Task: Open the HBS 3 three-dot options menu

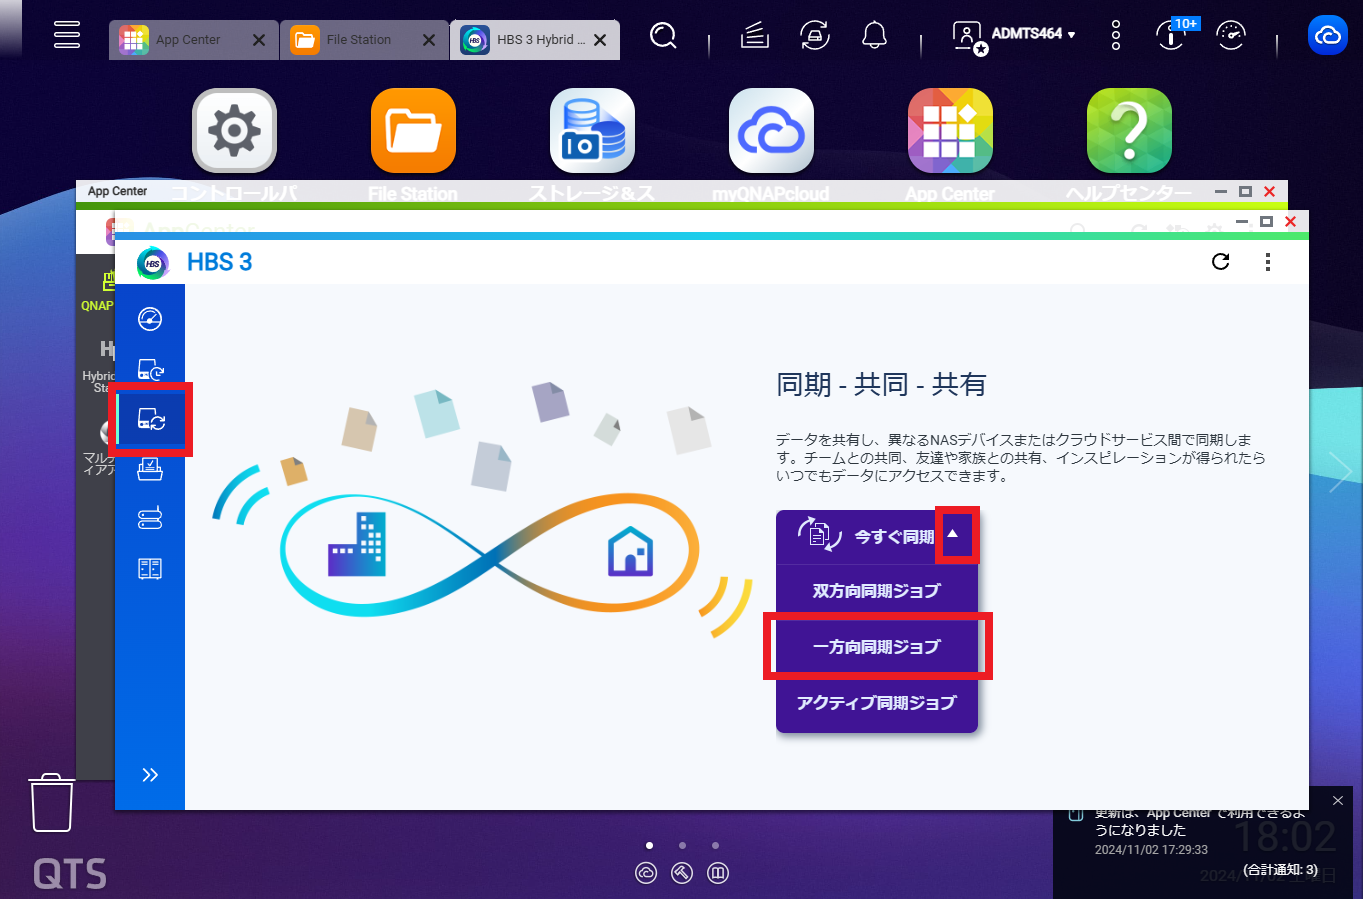Action: click(x=1268, y=262)
